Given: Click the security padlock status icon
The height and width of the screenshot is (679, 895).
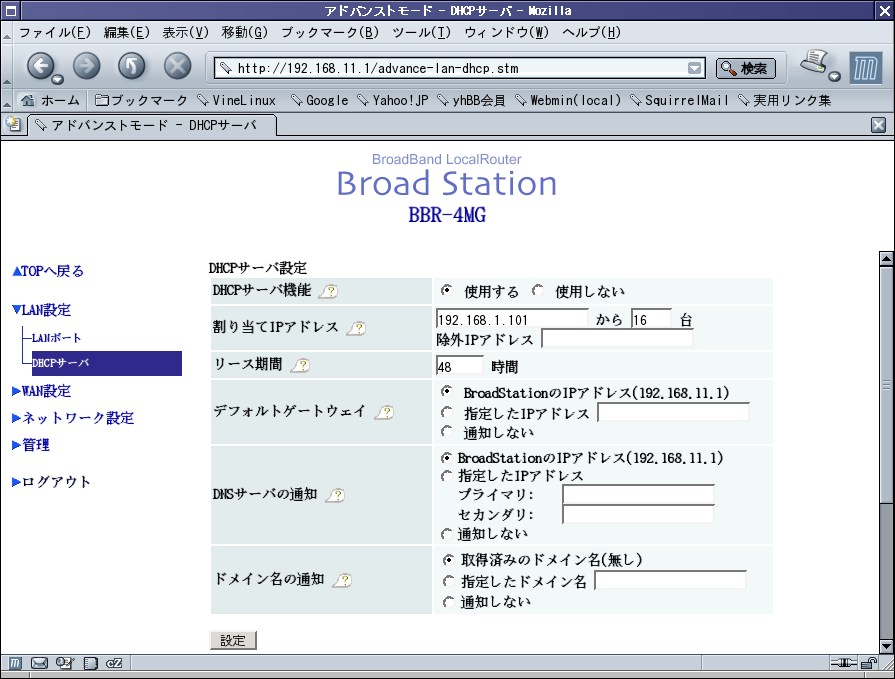Looking at the screenshot, I should 869,662.
